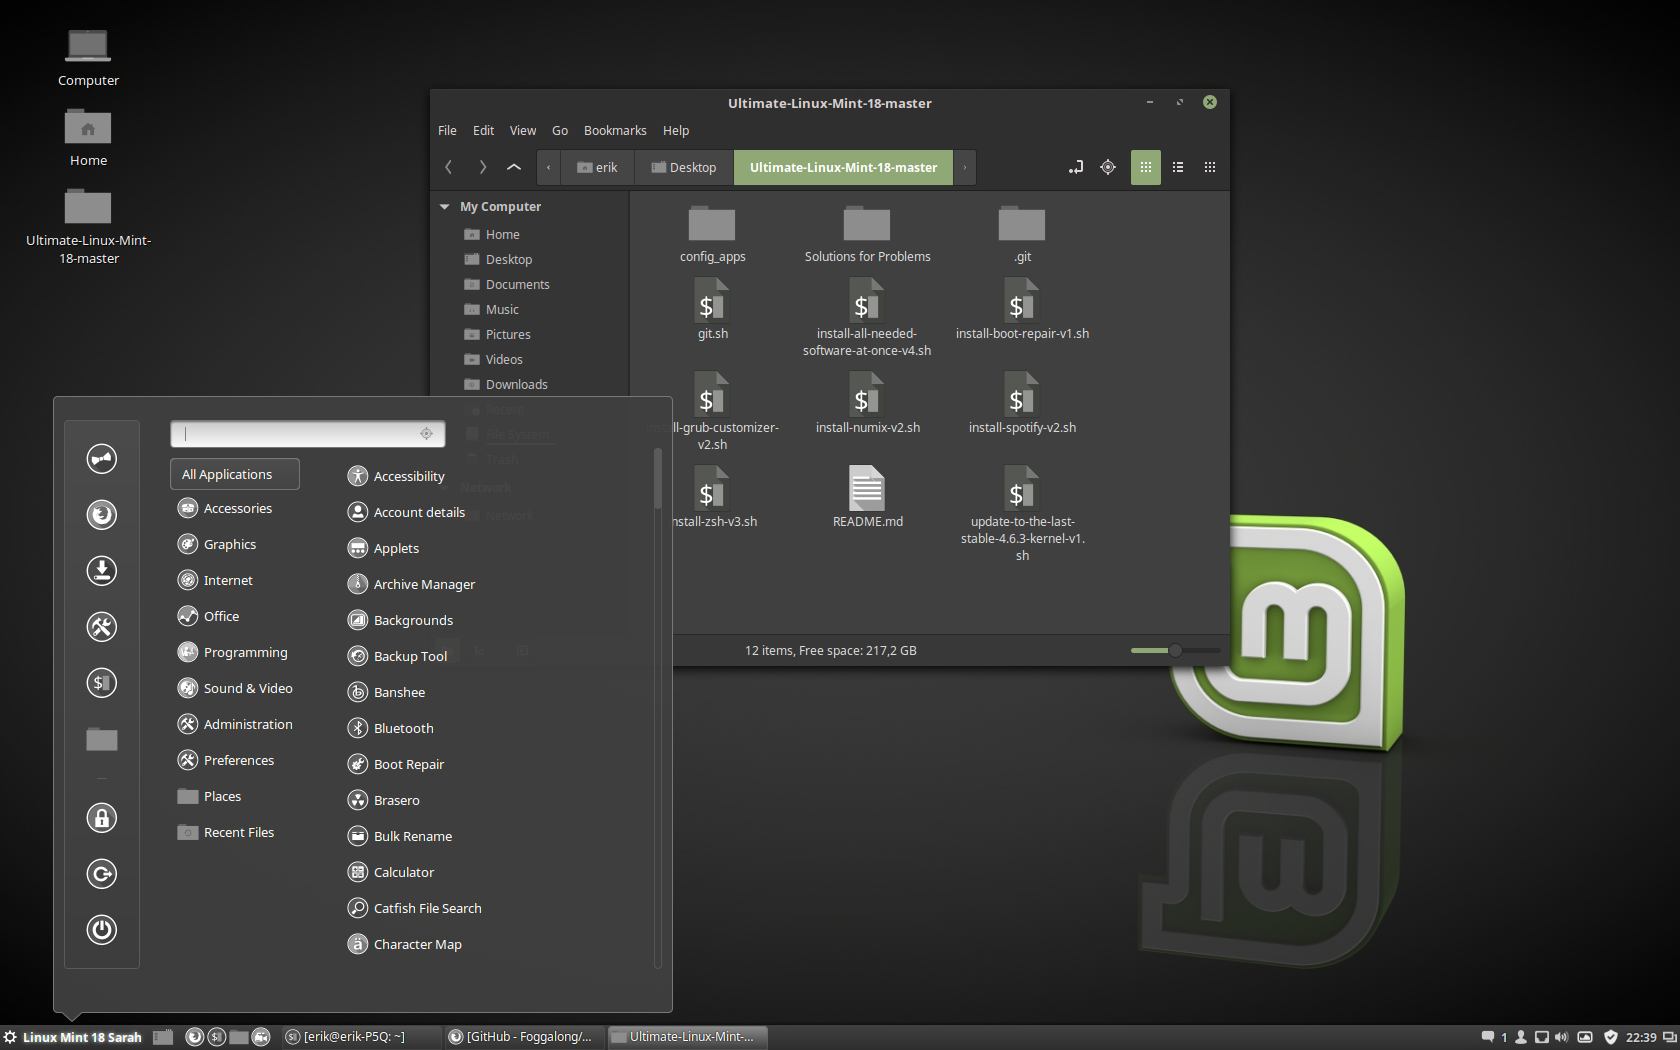Open the File menu
1680x1050 pixels.
(447, 131)
